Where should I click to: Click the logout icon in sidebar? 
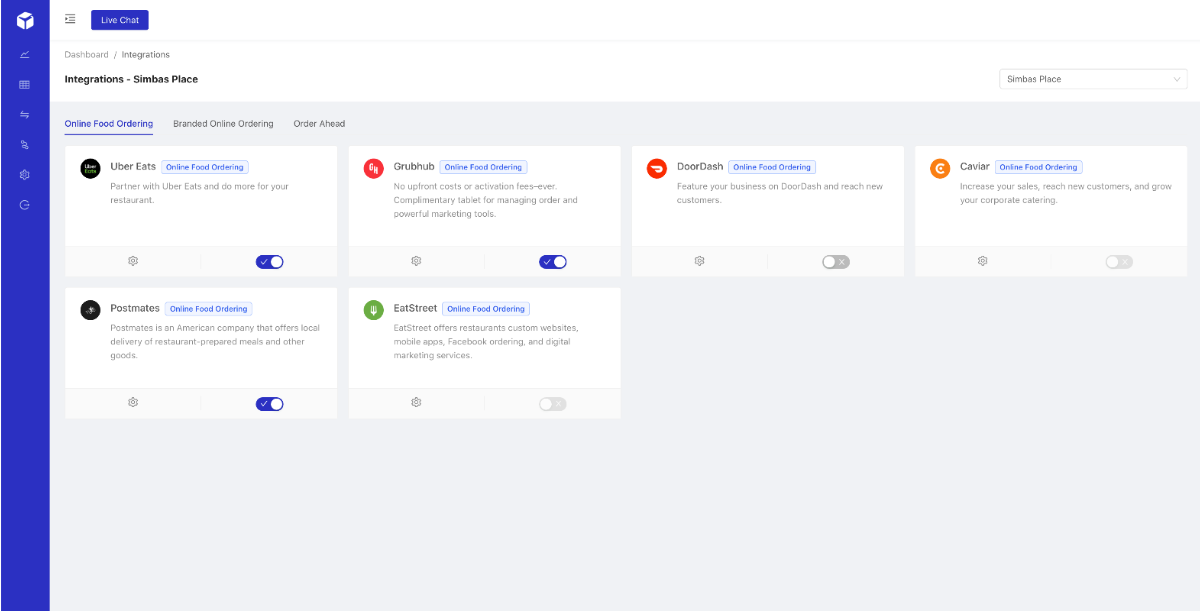click(25, 204)
